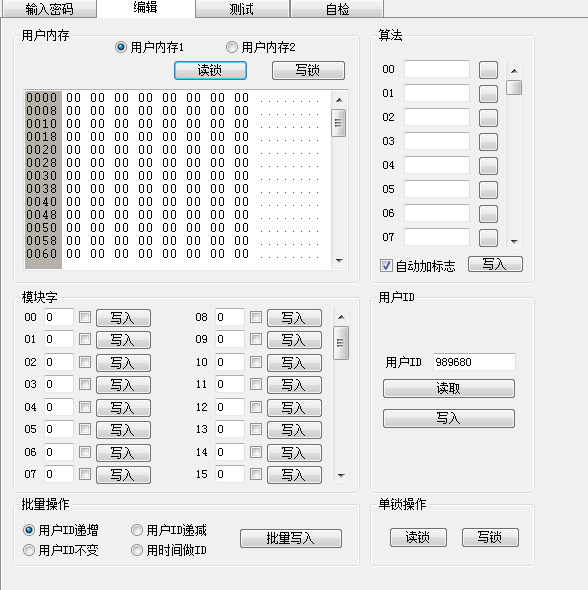
Task: Click up arrow of 算法 scrollbar
Action: click(514, 71)
